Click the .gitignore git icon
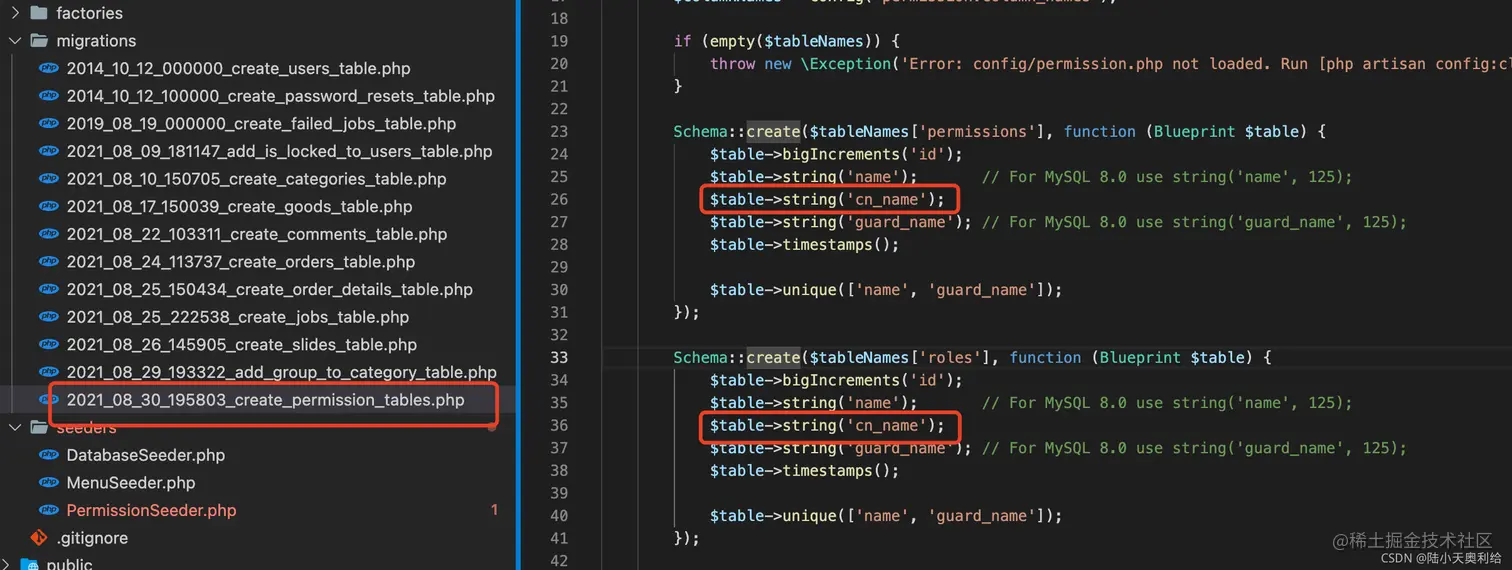The image size is (1512, 570). click(39, 538)
